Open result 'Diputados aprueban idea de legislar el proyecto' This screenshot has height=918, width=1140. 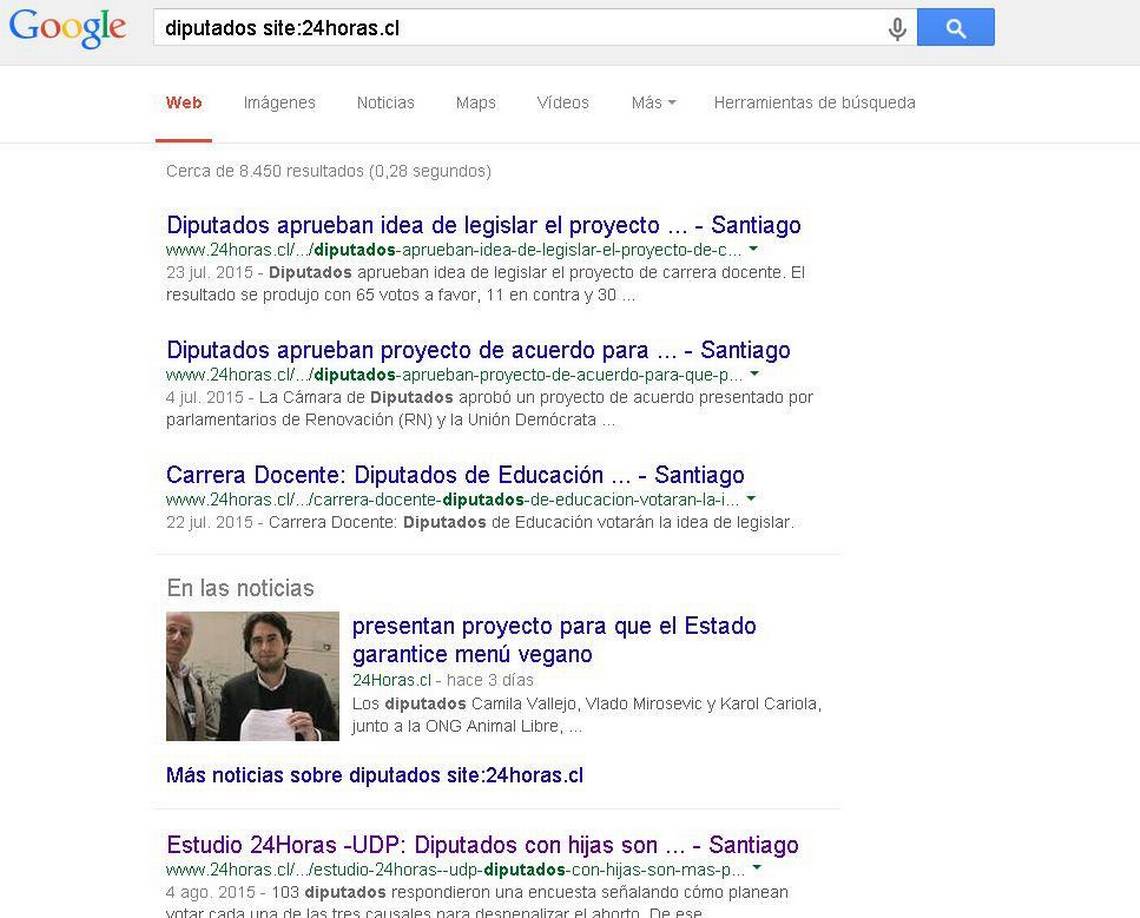pyautogui.click(x=483, y=225)
